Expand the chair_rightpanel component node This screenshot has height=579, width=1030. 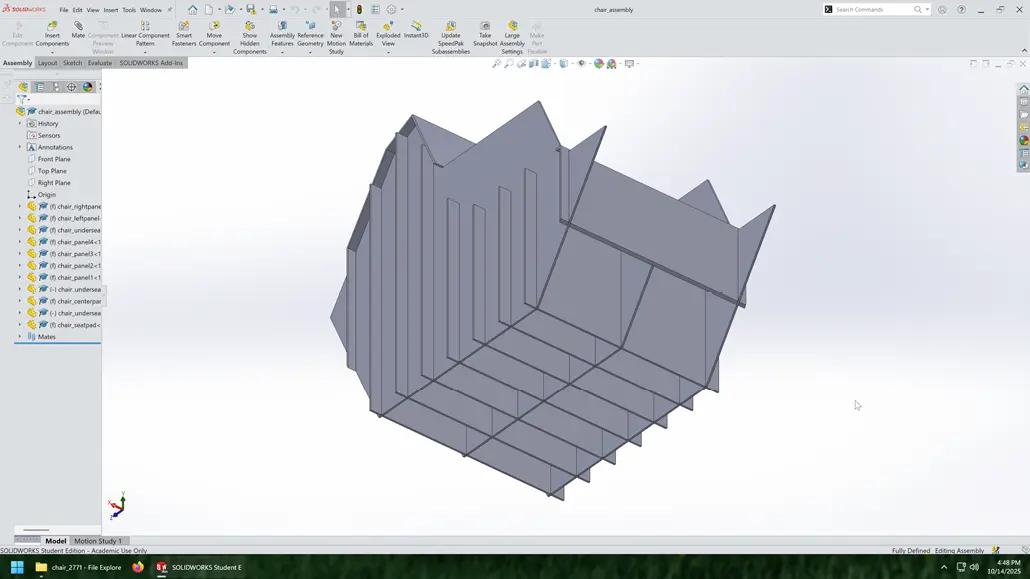click(18, 206)
